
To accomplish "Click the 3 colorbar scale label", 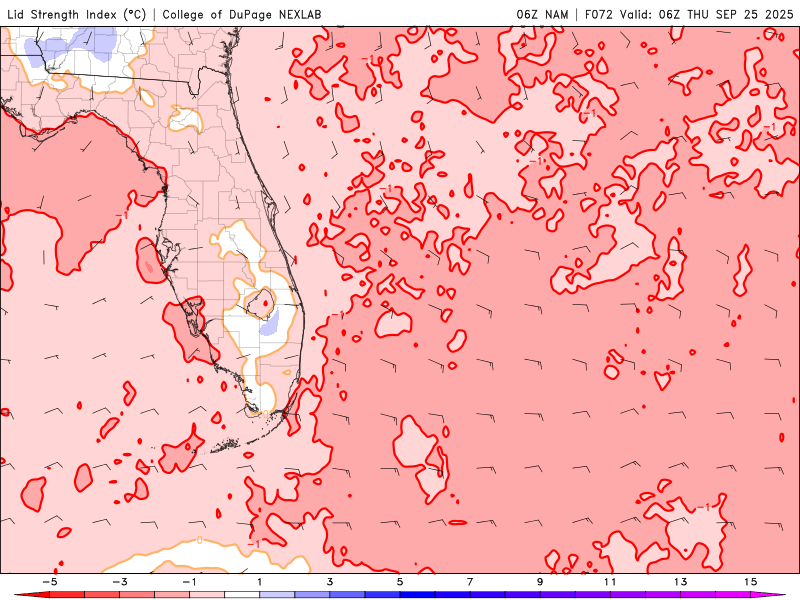I will 330,582.
